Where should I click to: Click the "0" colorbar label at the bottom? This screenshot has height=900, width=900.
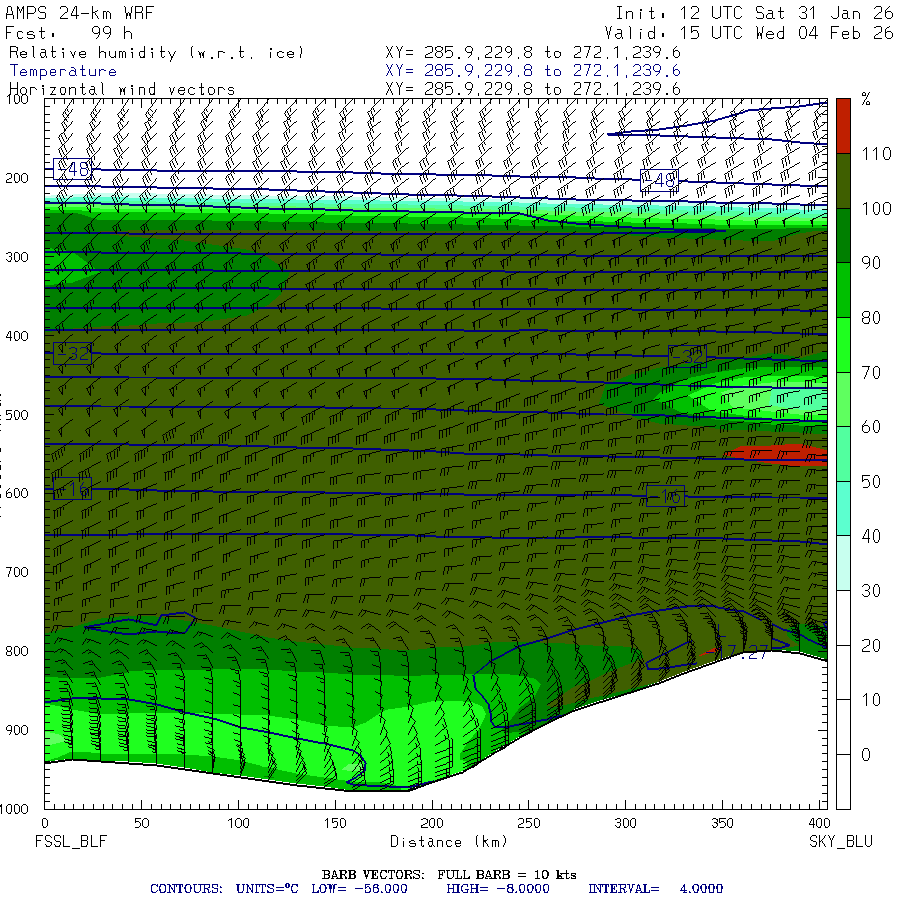click(x=866, y=755)
